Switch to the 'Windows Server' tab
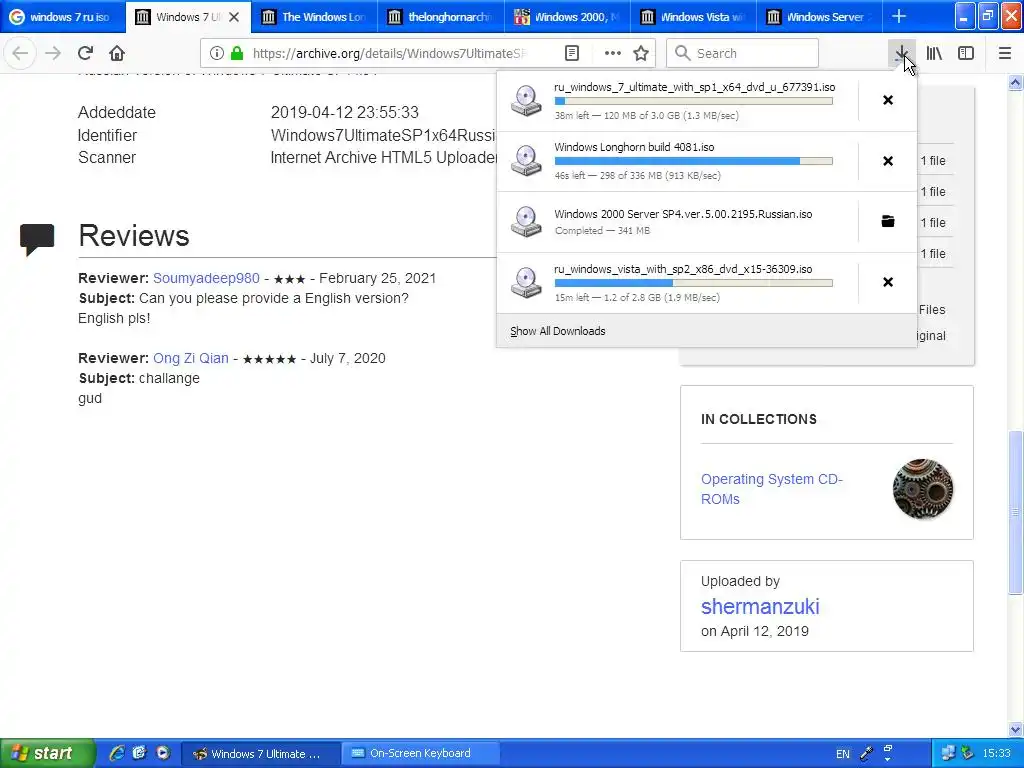 (x=819, y=17)
